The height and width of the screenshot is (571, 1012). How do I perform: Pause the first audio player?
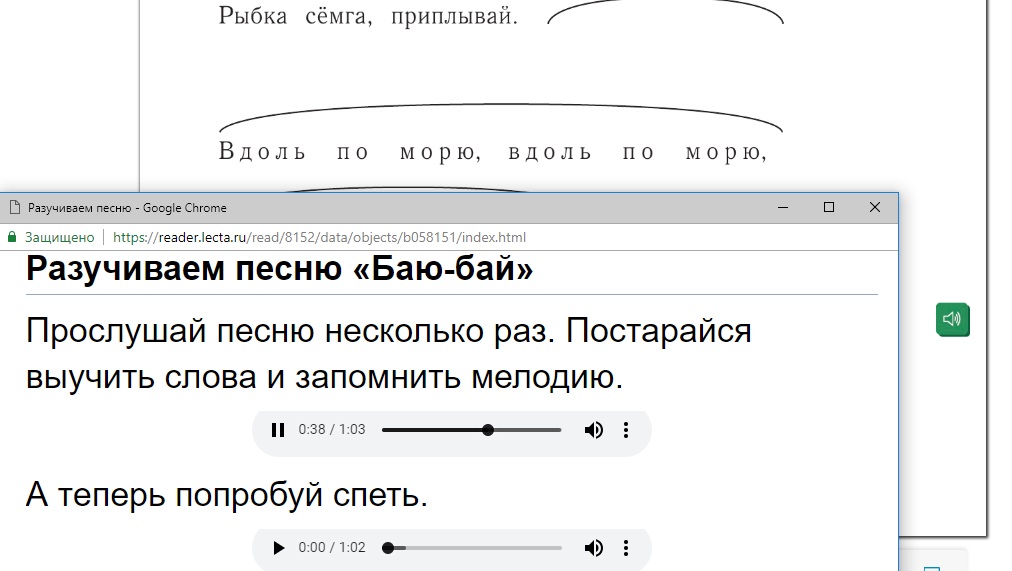point(278,430)
